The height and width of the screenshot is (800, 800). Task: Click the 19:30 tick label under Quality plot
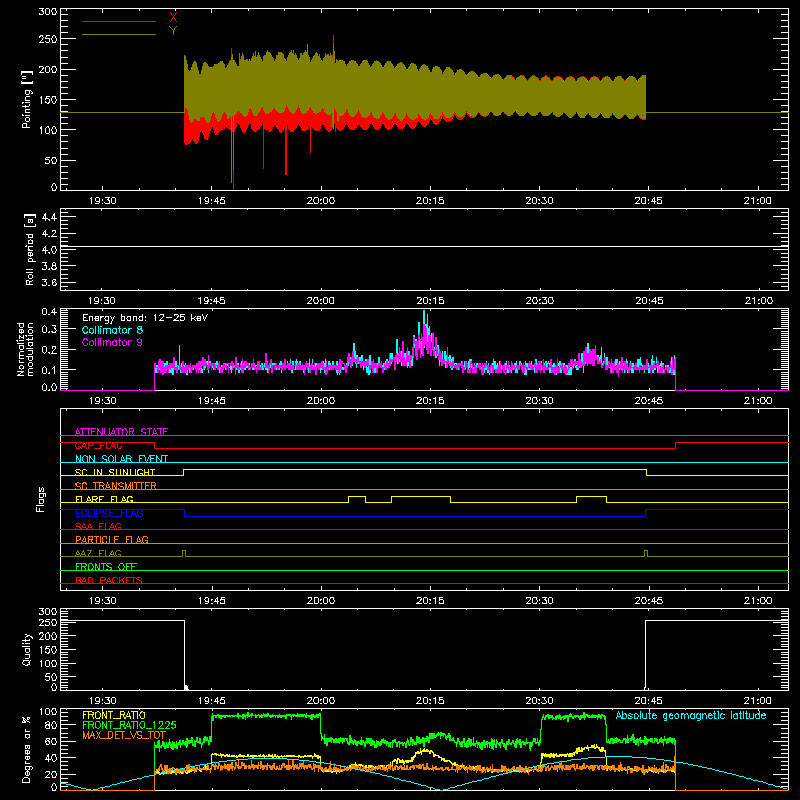click(x=103, y=701)
